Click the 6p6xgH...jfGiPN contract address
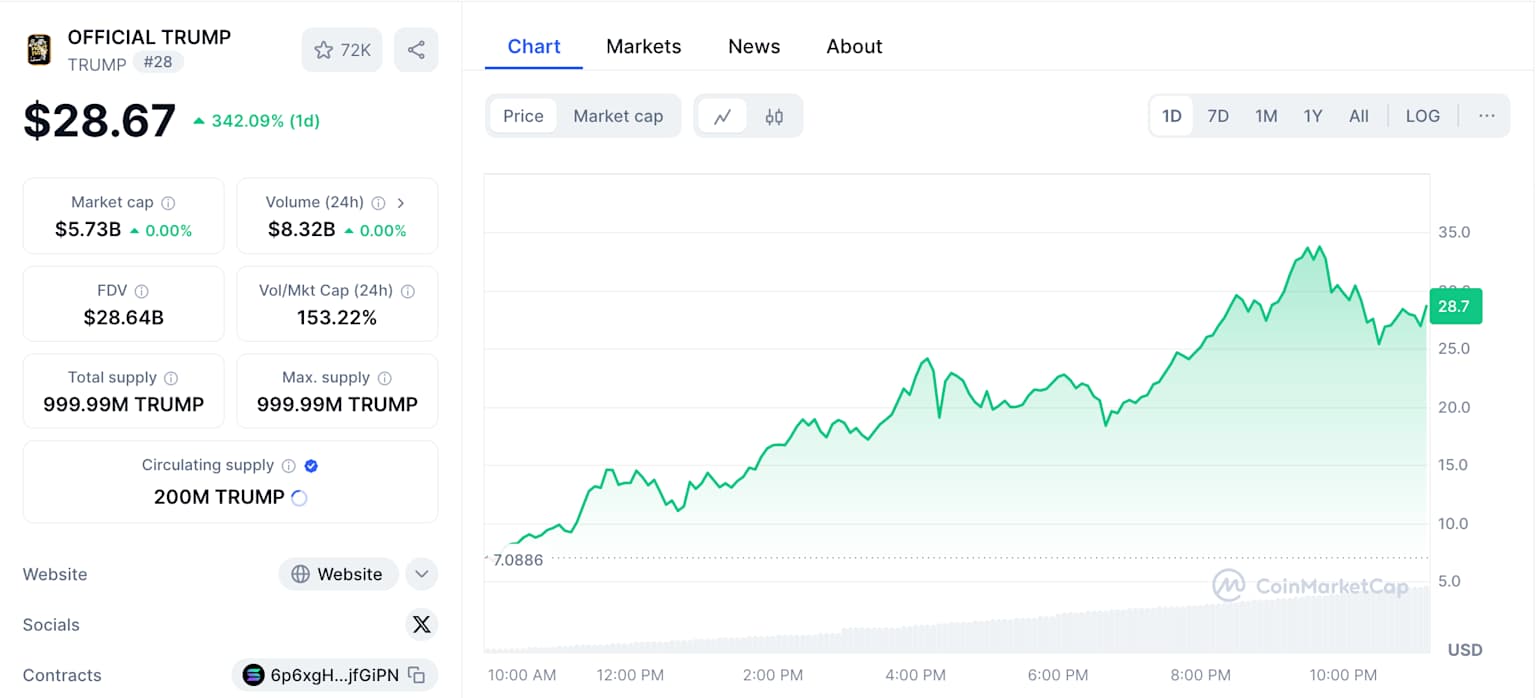 (334, 676)
